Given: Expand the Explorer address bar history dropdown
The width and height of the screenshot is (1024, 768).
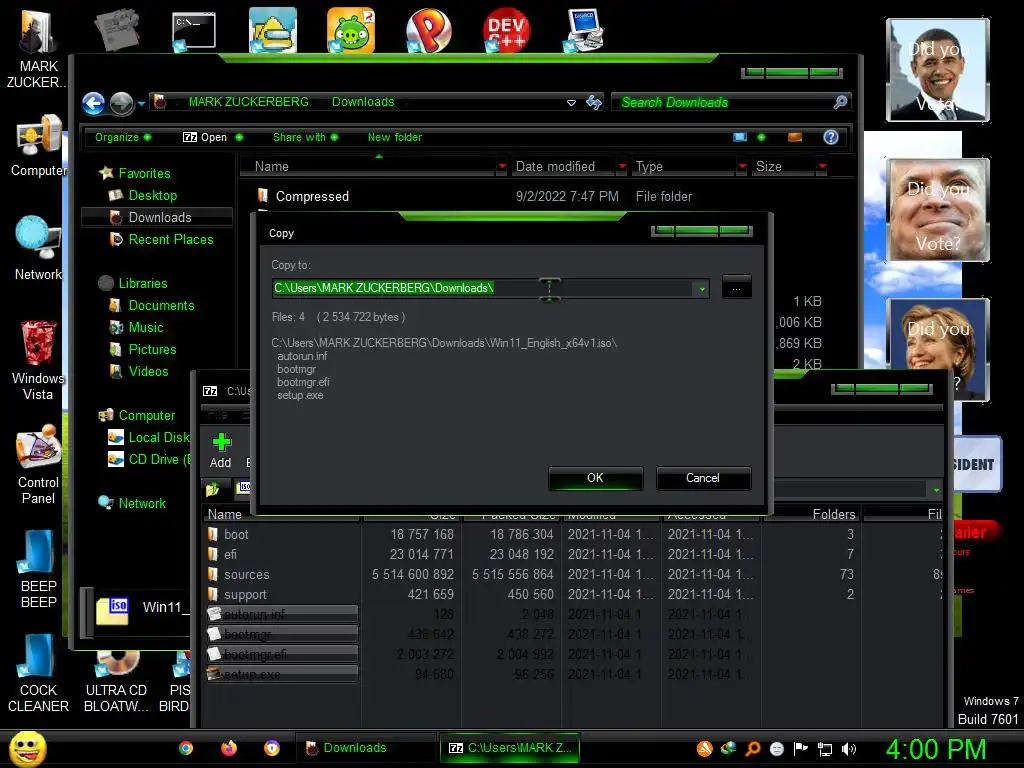Looking at the screenshot, I should point(571,103).
